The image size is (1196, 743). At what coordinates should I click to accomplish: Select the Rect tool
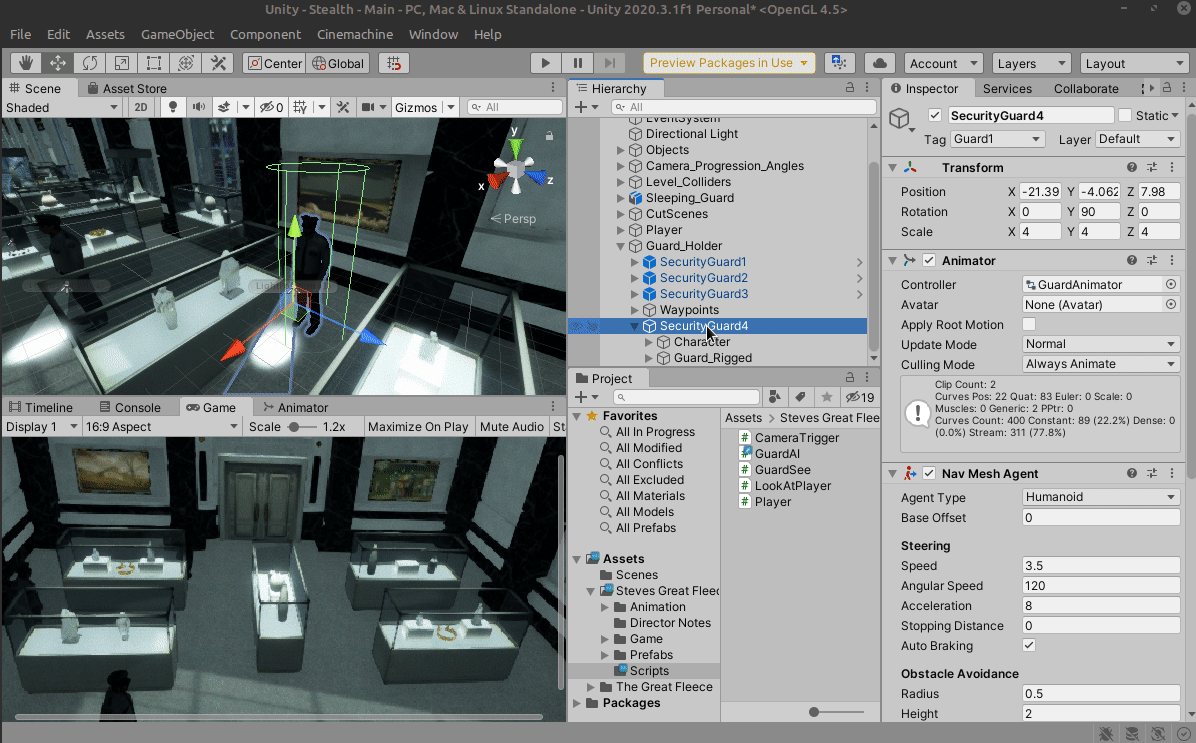tap(154, 63)
